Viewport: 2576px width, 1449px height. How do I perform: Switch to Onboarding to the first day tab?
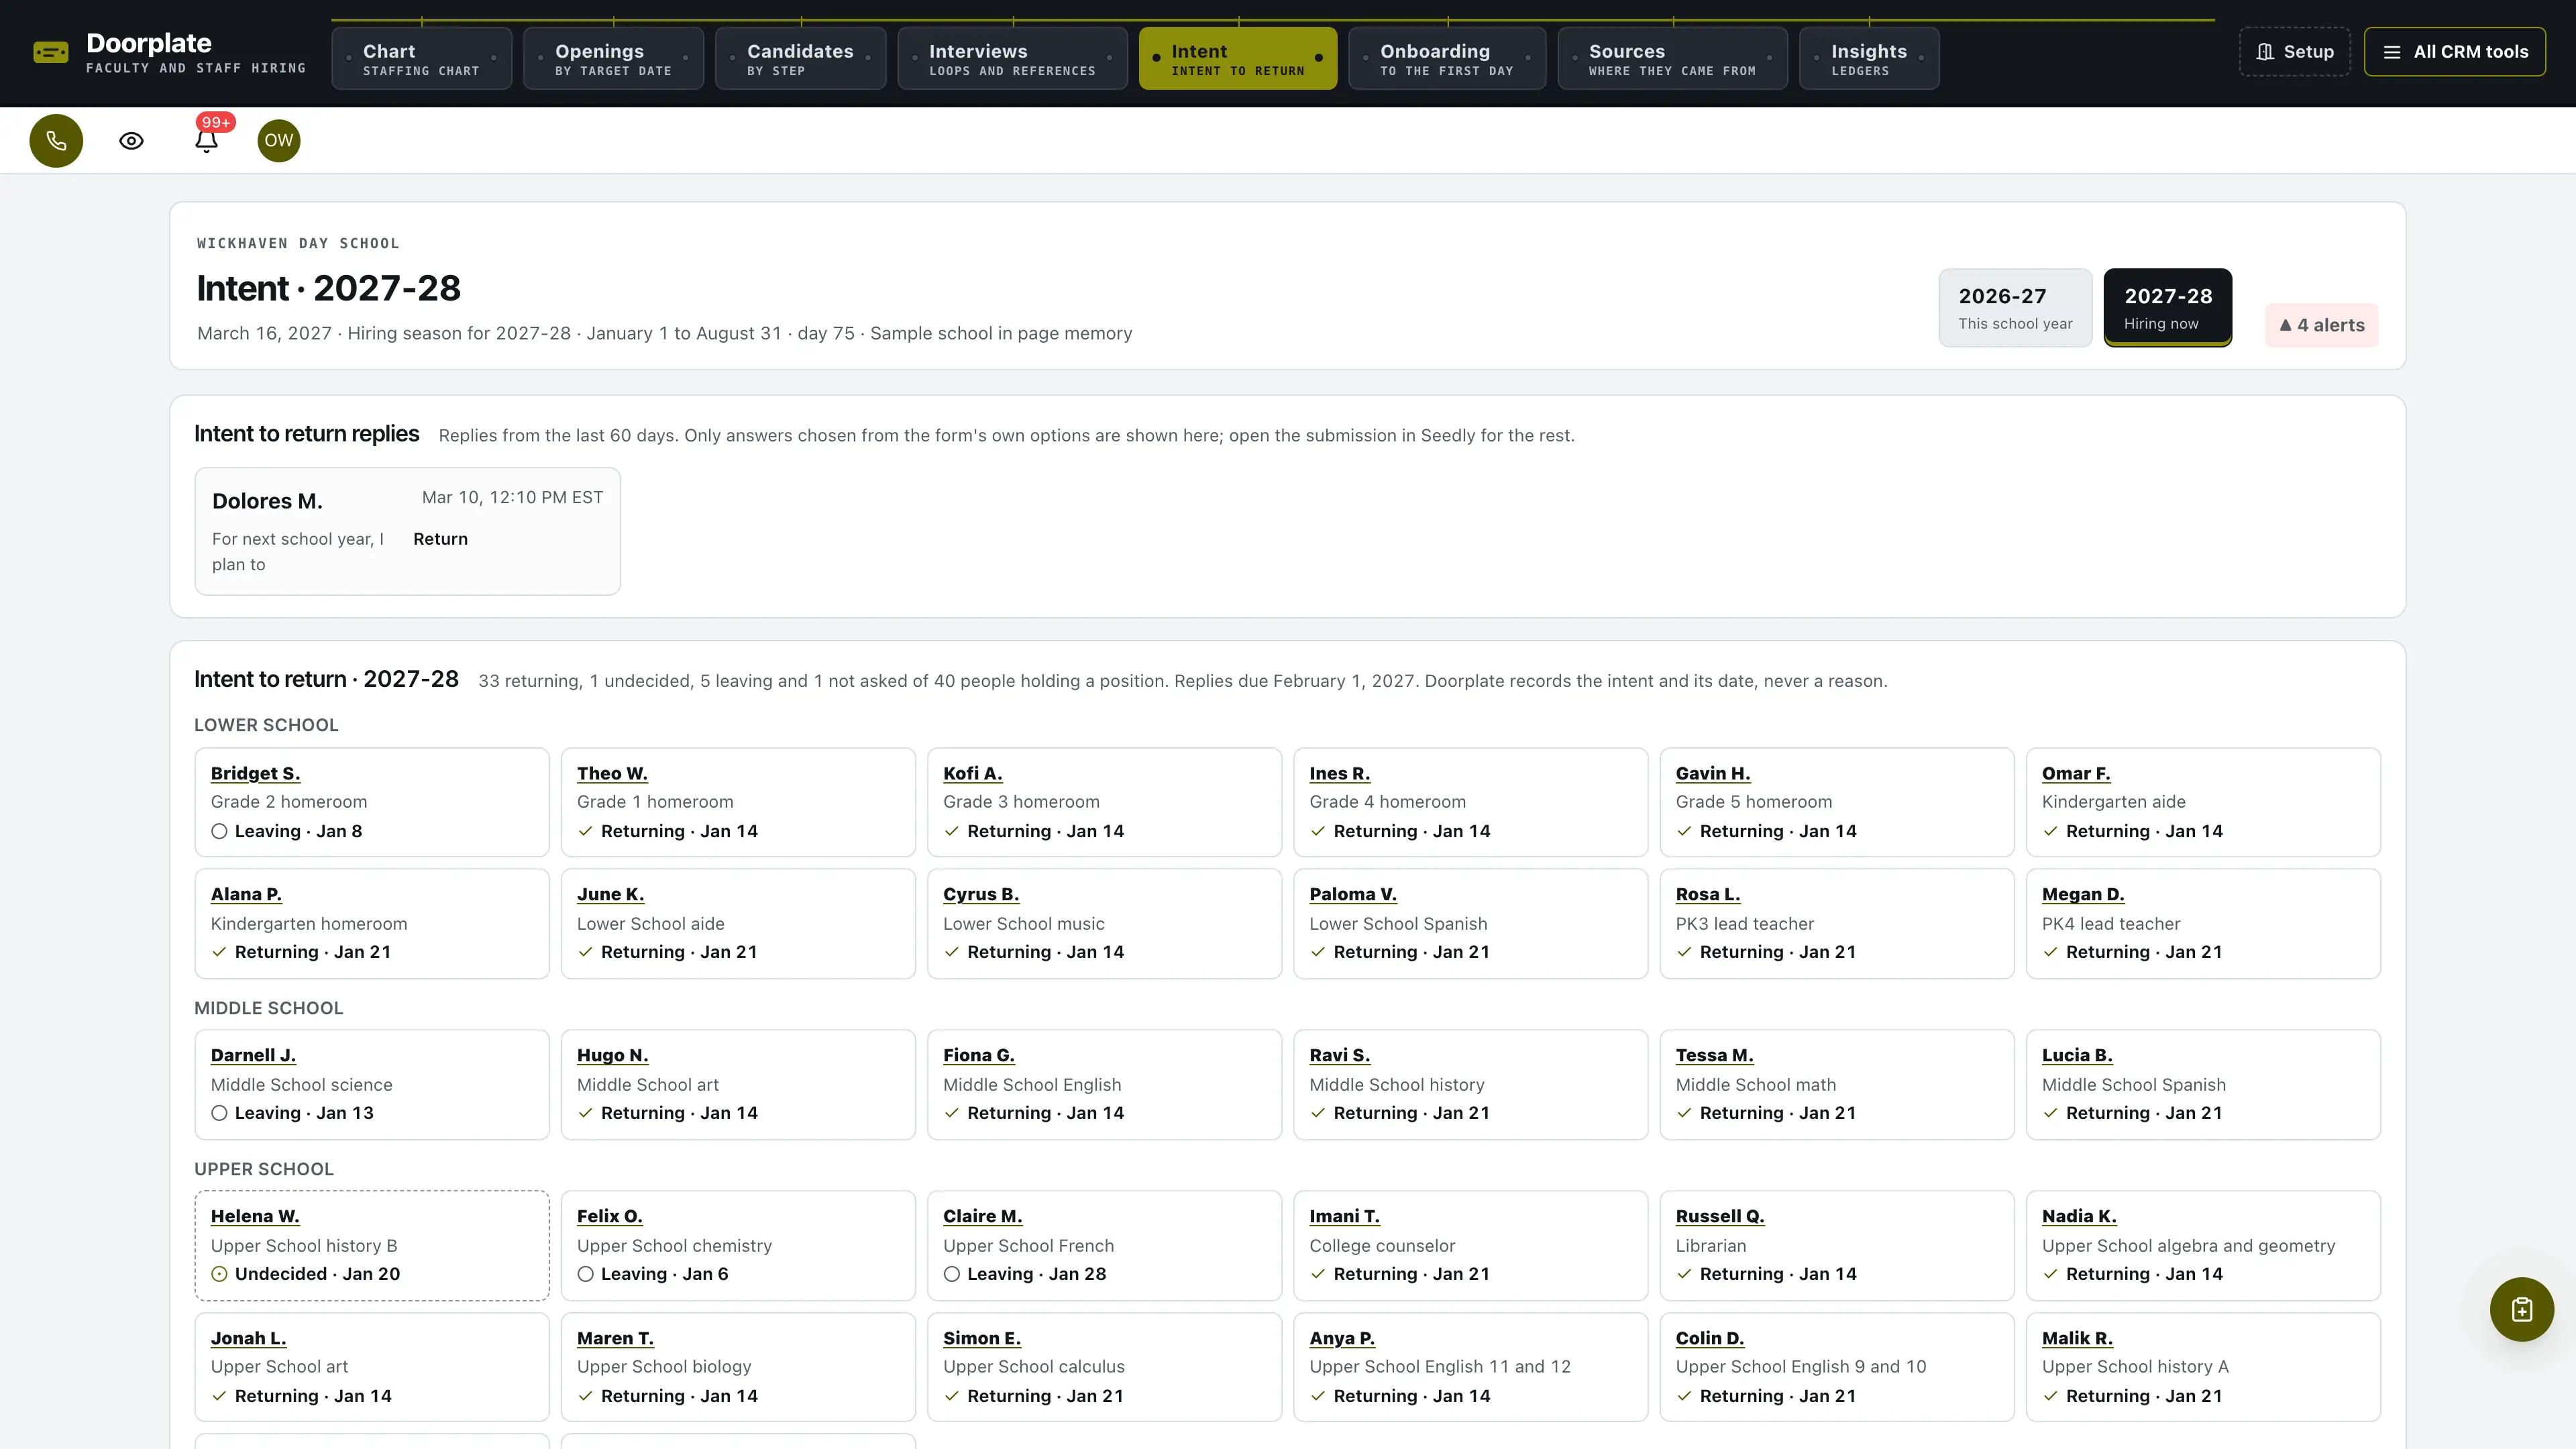click(x=1447, y=59)
